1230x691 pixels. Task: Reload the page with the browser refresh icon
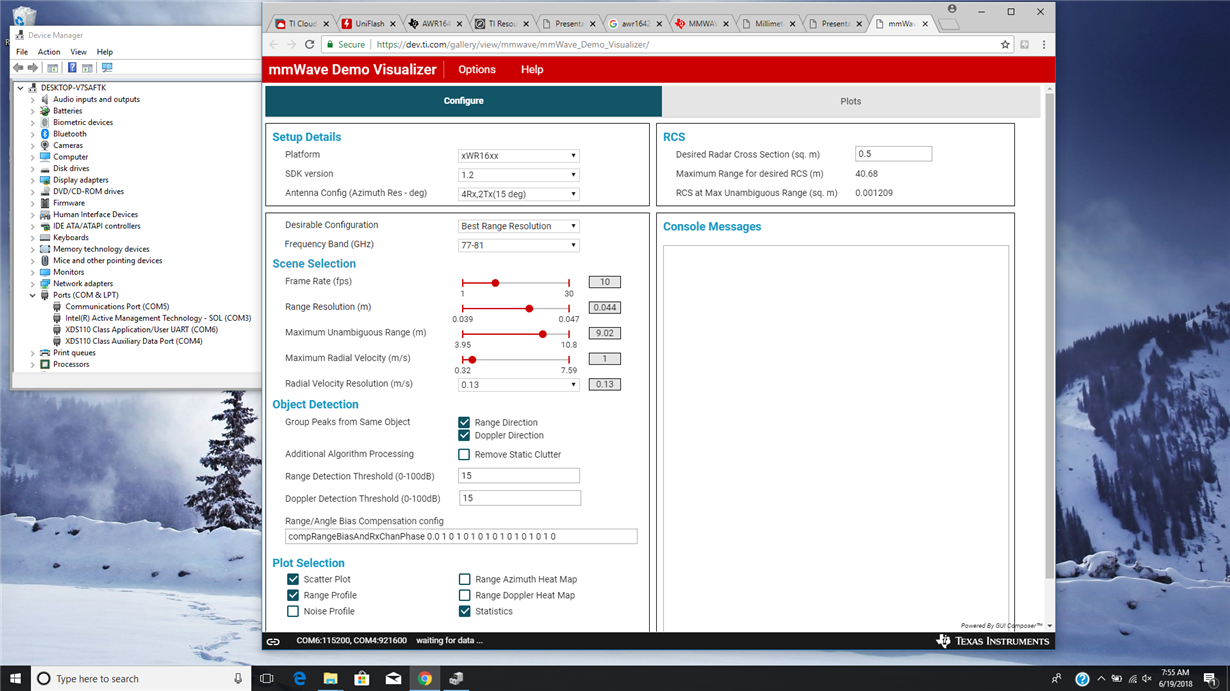click(309, 44)
